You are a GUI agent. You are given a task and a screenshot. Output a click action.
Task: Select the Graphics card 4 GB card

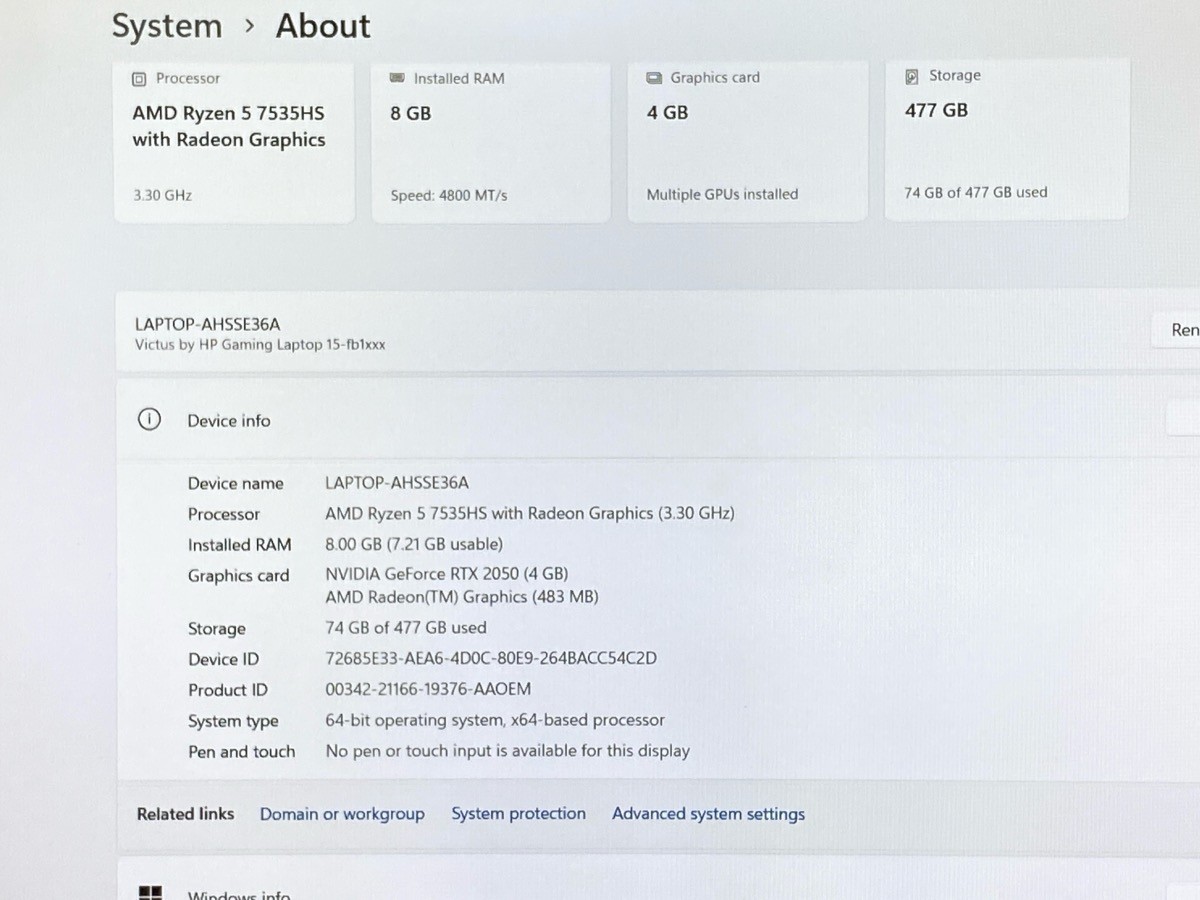[x=749, y=141]
